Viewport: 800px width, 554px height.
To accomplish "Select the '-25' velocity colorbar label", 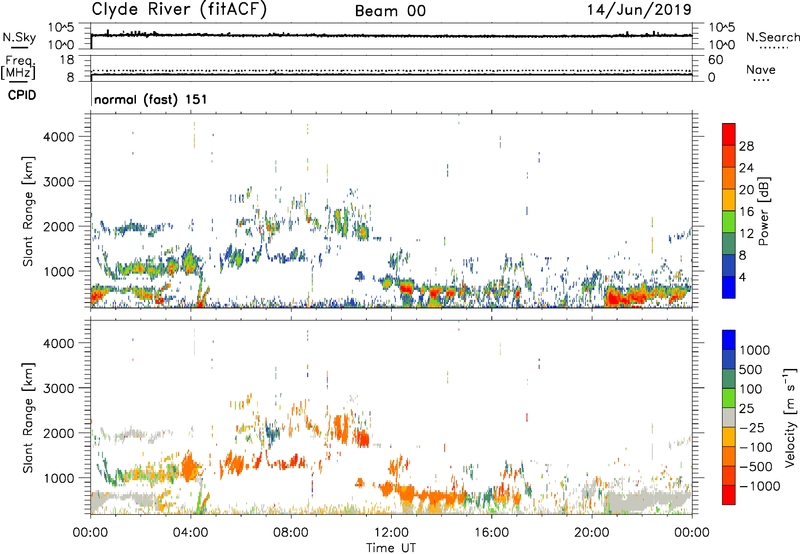I will coord(753,427).
